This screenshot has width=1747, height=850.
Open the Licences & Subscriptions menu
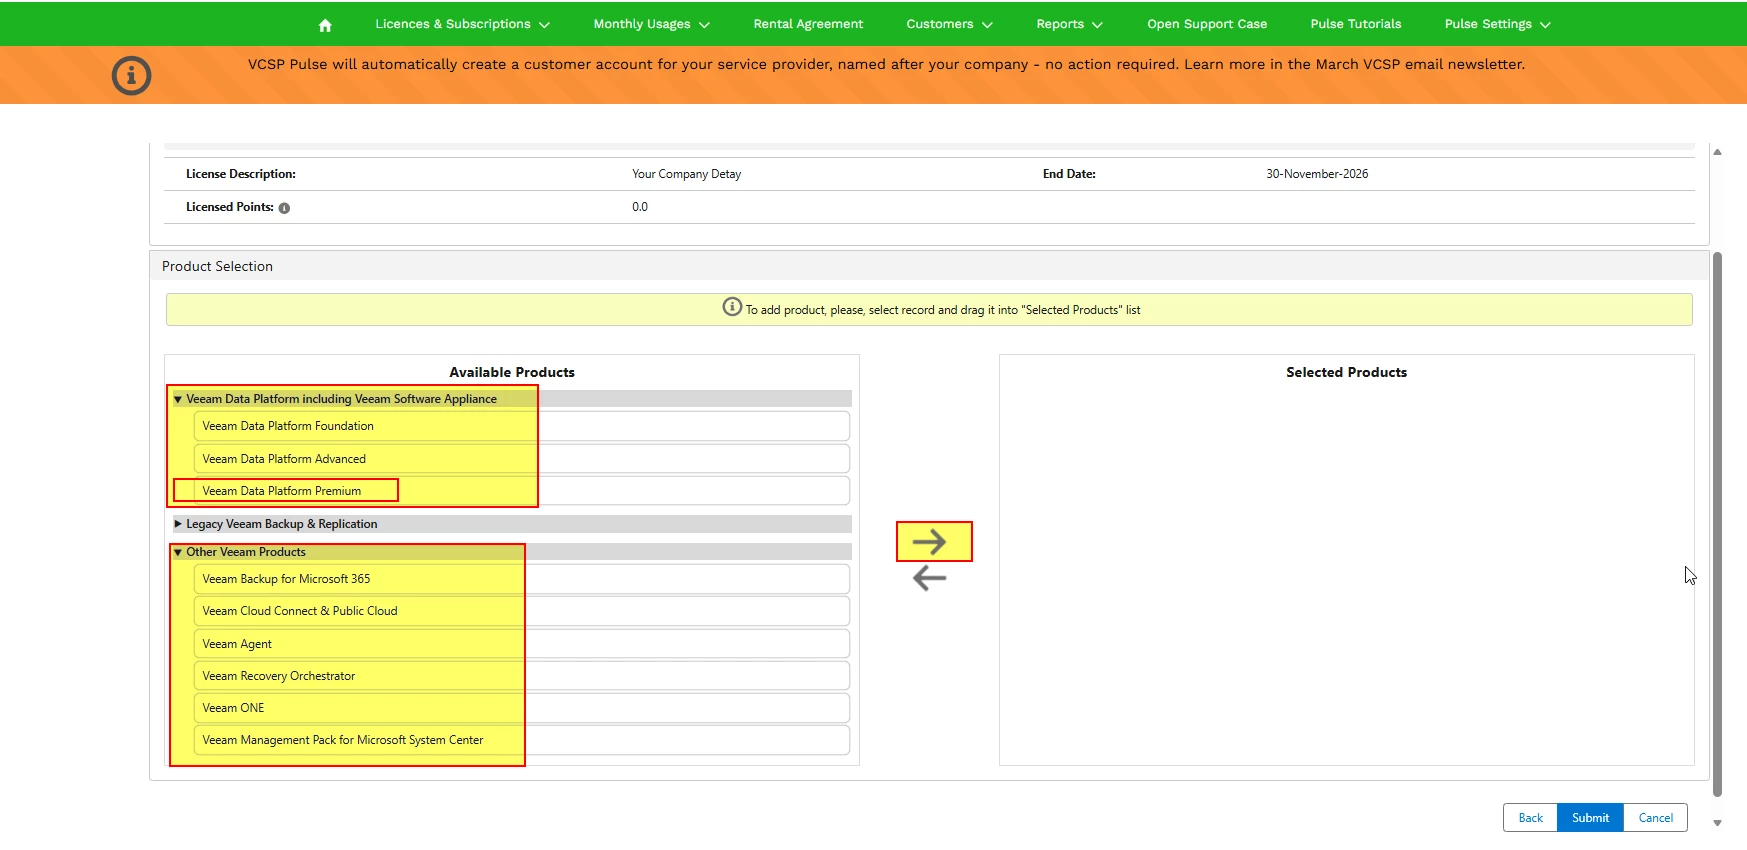462,24
